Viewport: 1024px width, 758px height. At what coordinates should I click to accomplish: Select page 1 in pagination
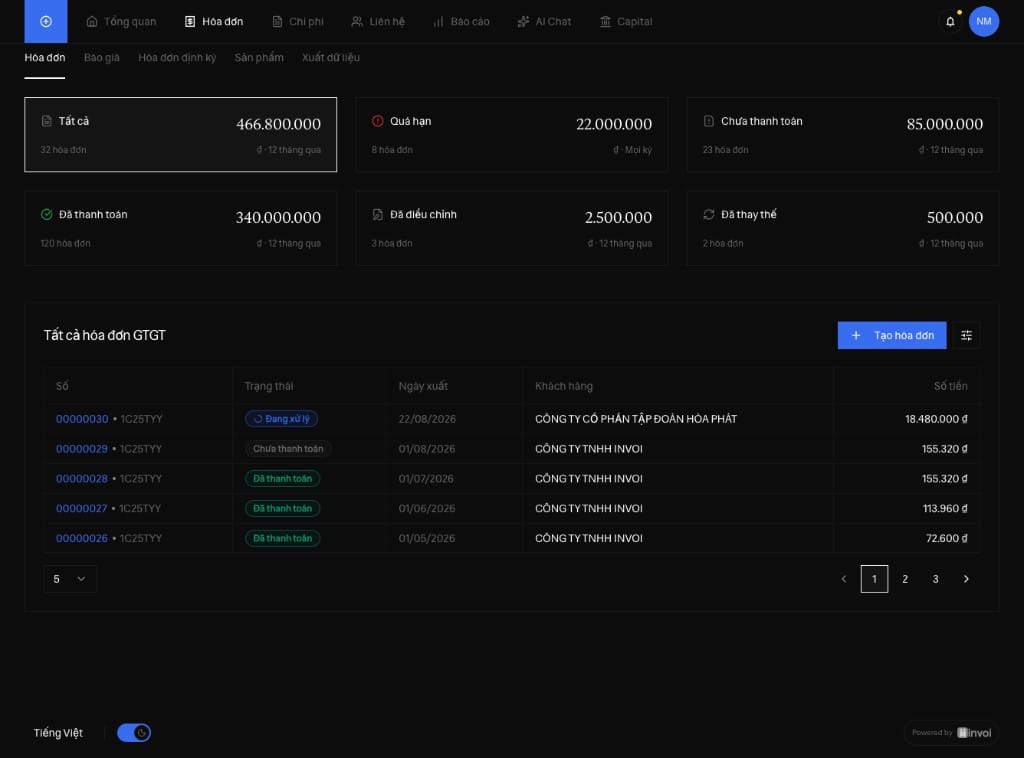[874, 579]
